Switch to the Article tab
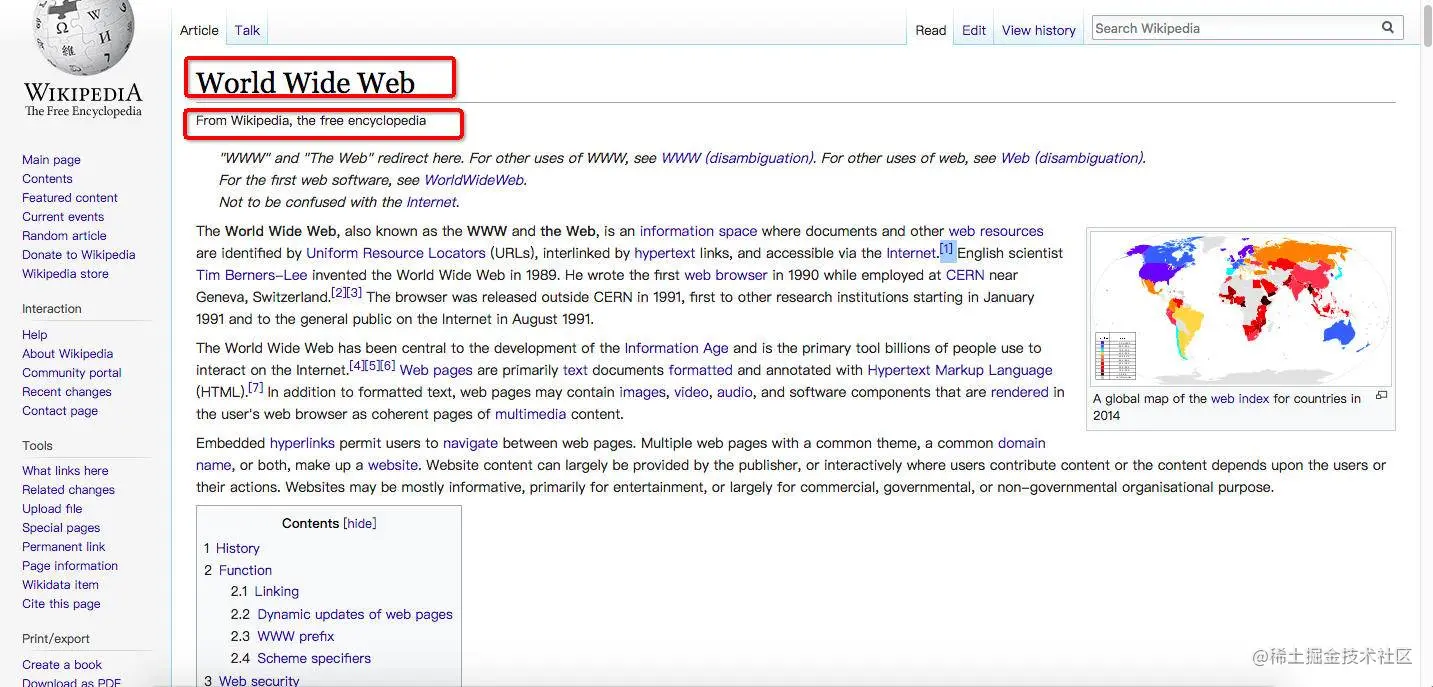 [199, 30]
